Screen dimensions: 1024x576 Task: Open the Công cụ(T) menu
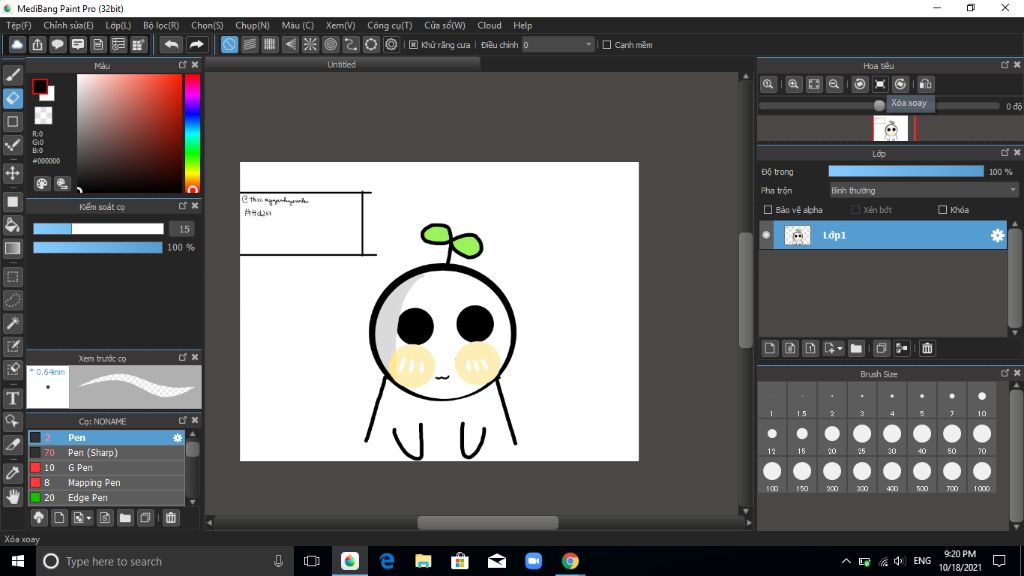(390, 25)
